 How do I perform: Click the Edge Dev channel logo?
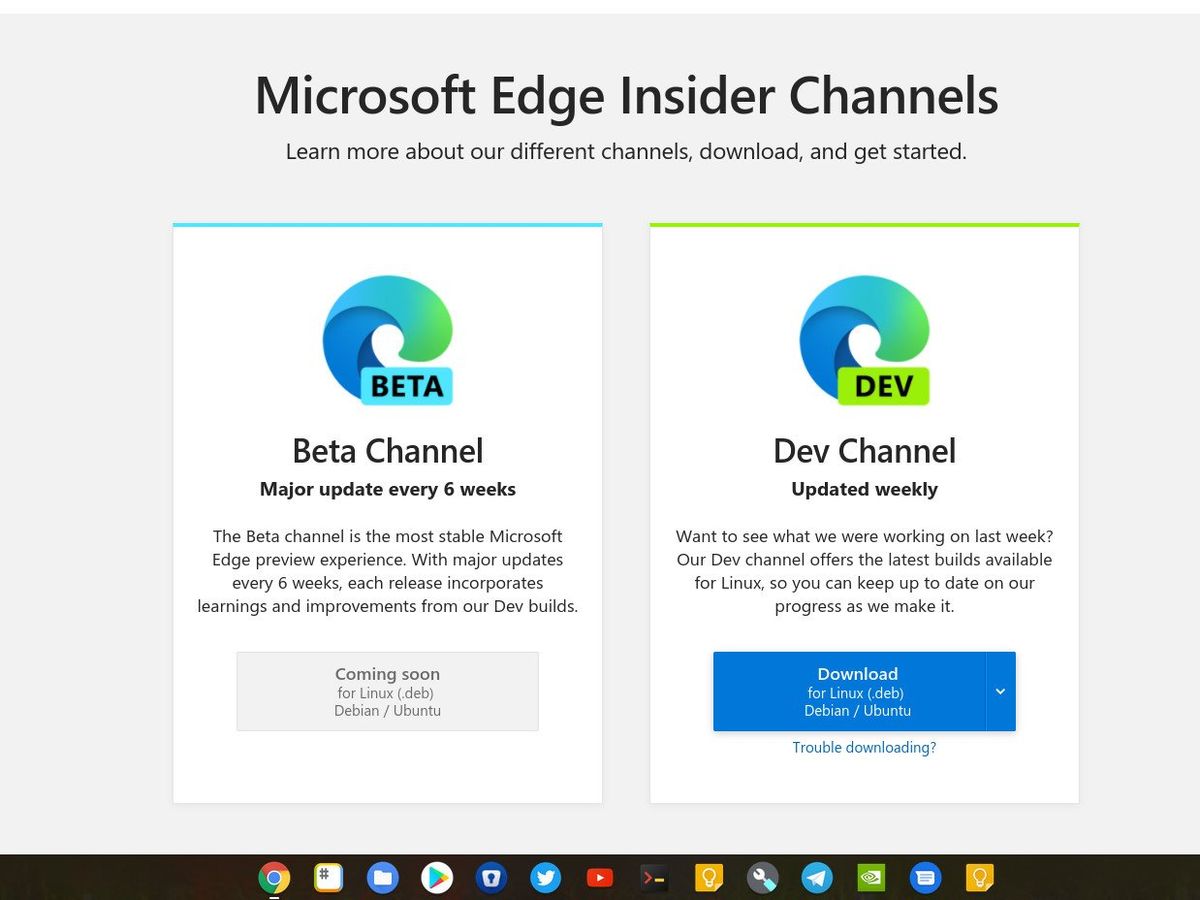(x=864, y=340)
